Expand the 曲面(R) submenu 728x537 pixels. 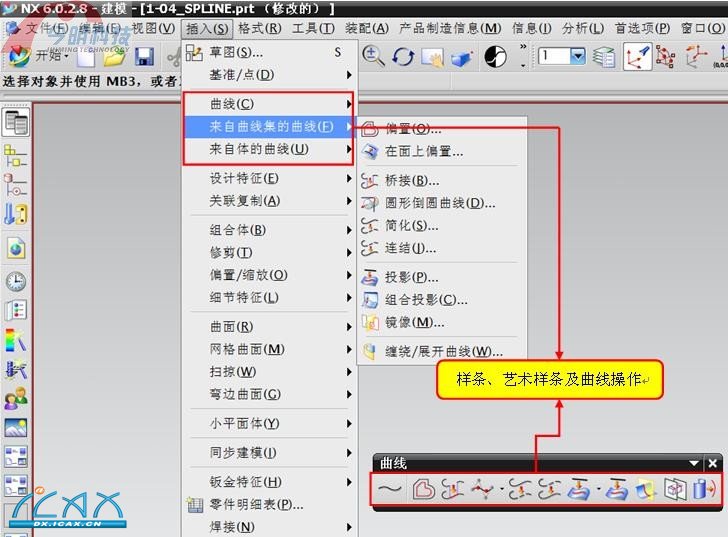(269, 327)
